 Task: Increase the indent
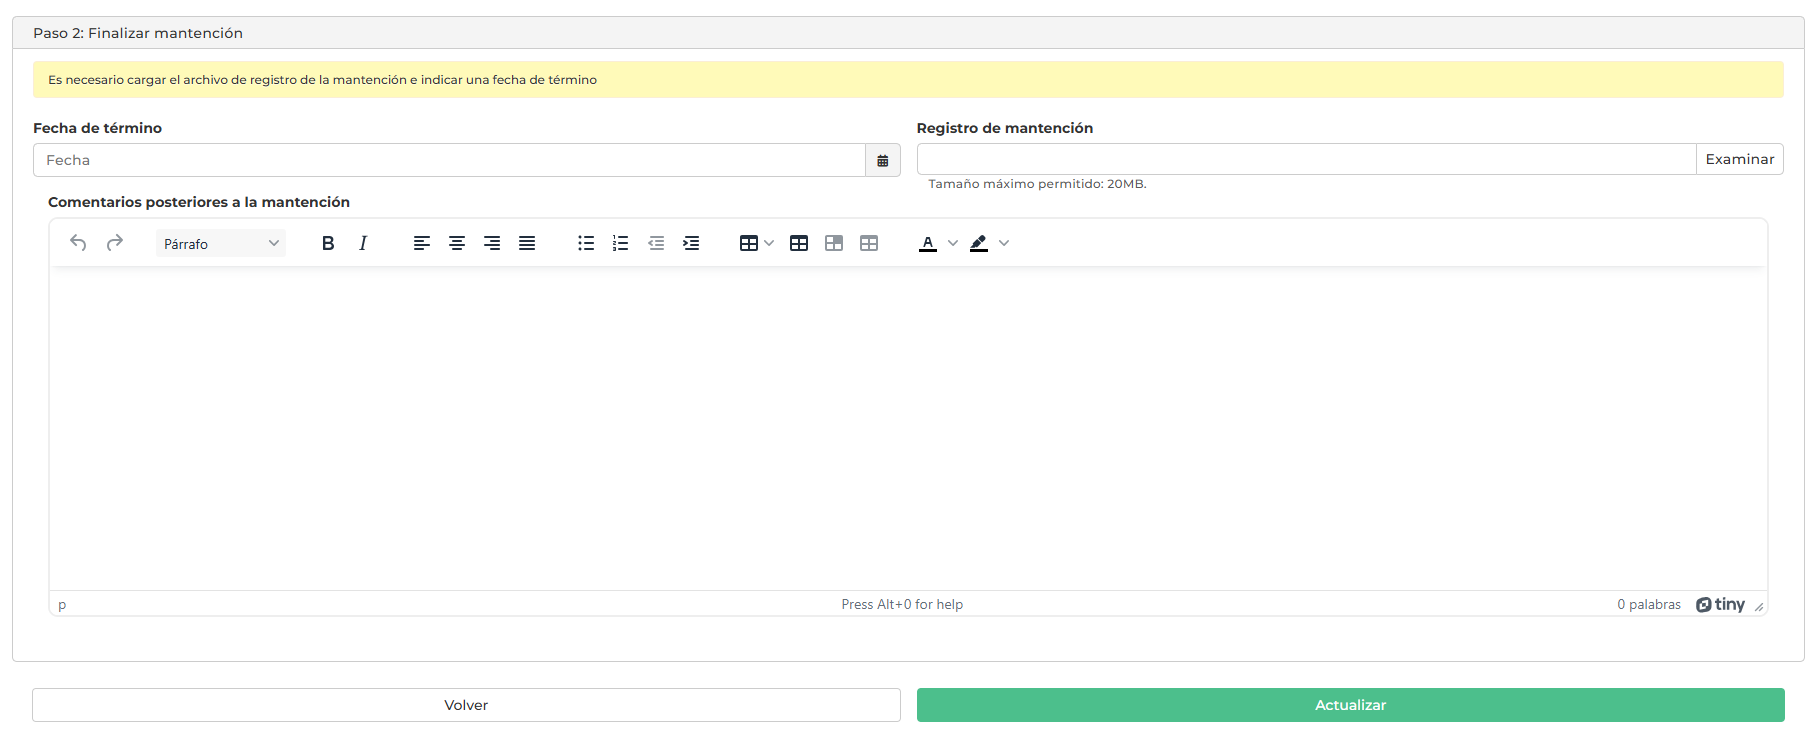[x=691, y=243]
